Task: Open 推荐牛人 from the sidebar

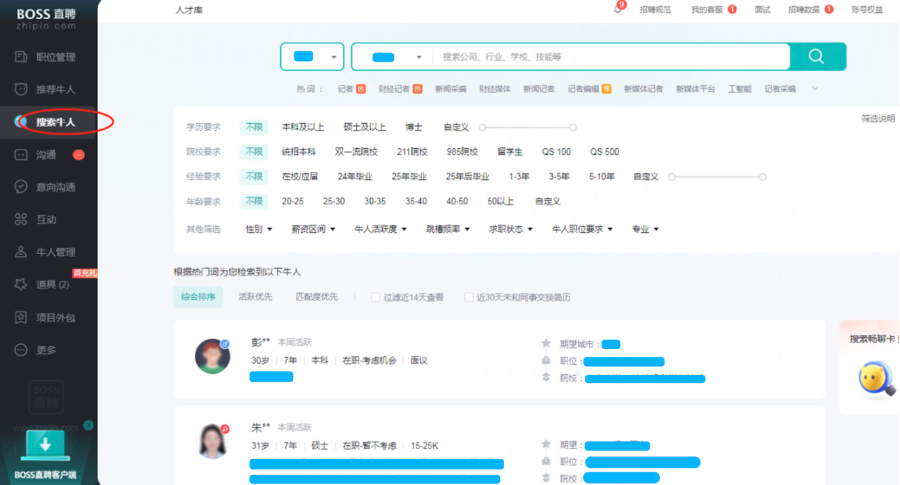Action: coord(21,89)
